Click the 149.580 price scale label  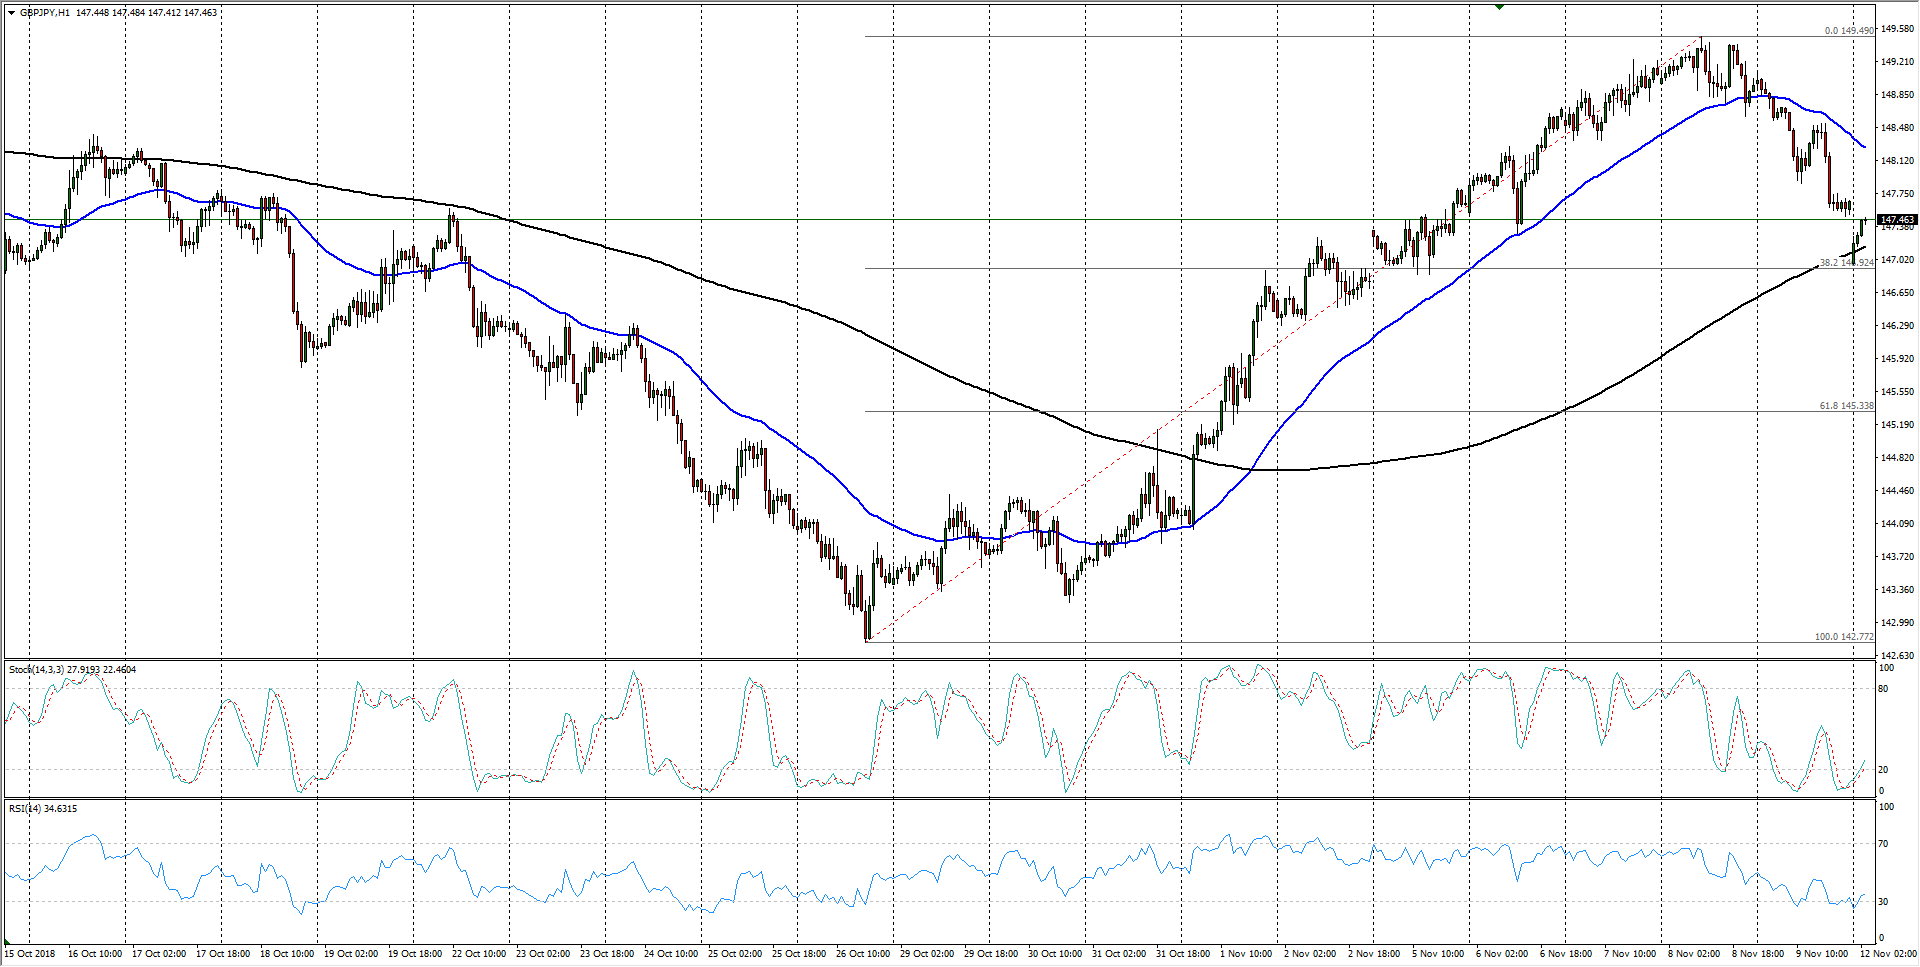tap(1897, 29)
